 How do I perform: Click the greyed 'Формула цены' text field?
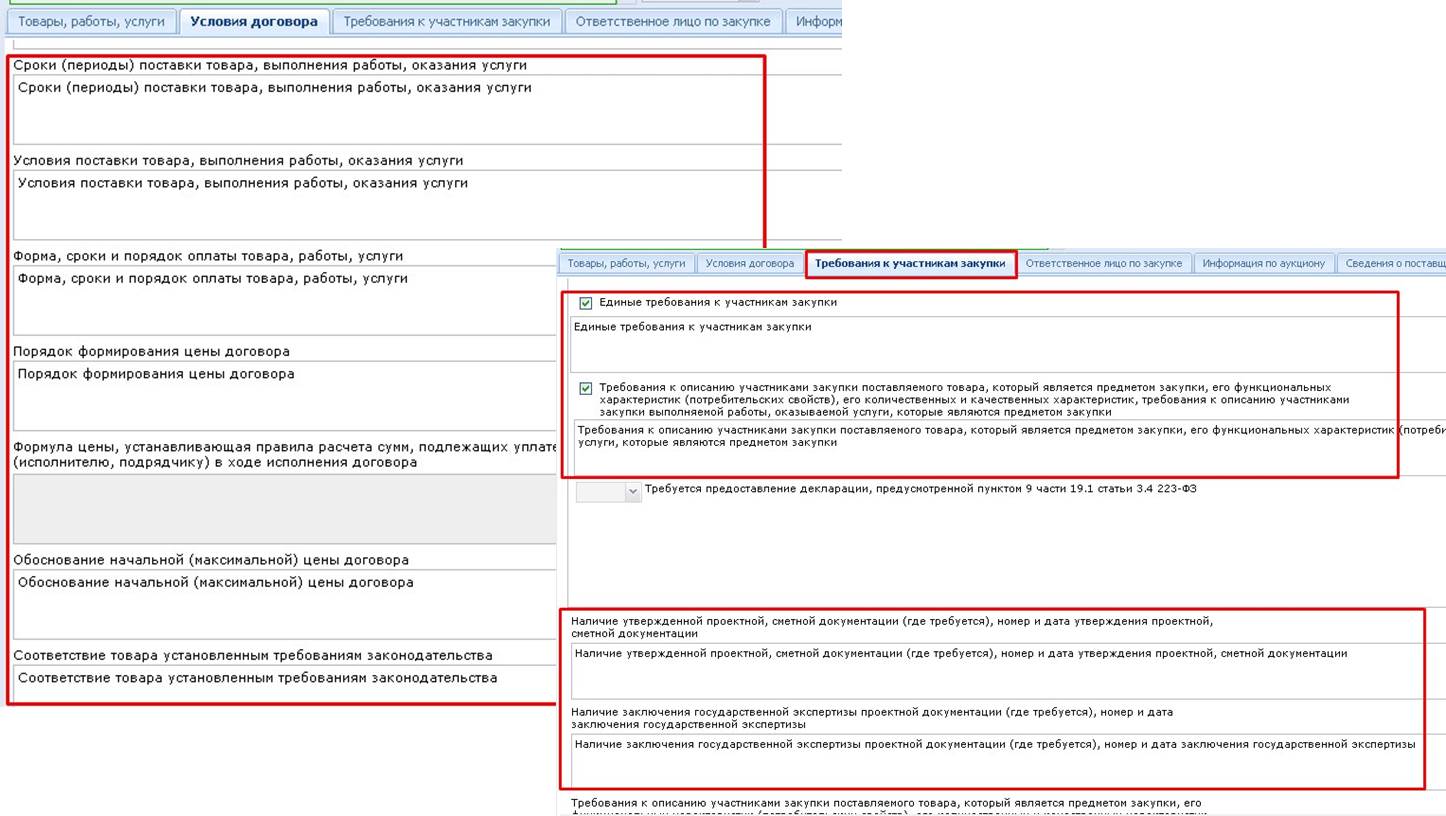pos(285,509)
